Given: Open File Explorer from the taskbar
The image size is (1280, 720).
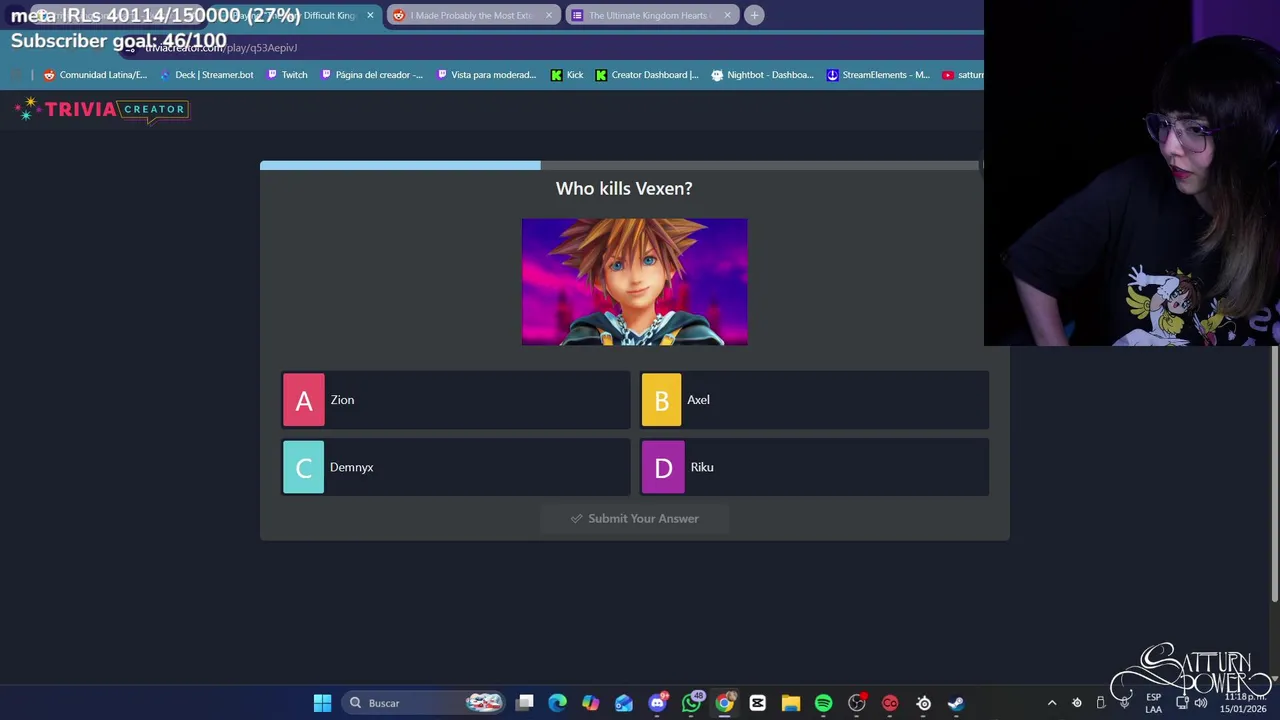Looking at the screenshot, I should click(791, 703).
